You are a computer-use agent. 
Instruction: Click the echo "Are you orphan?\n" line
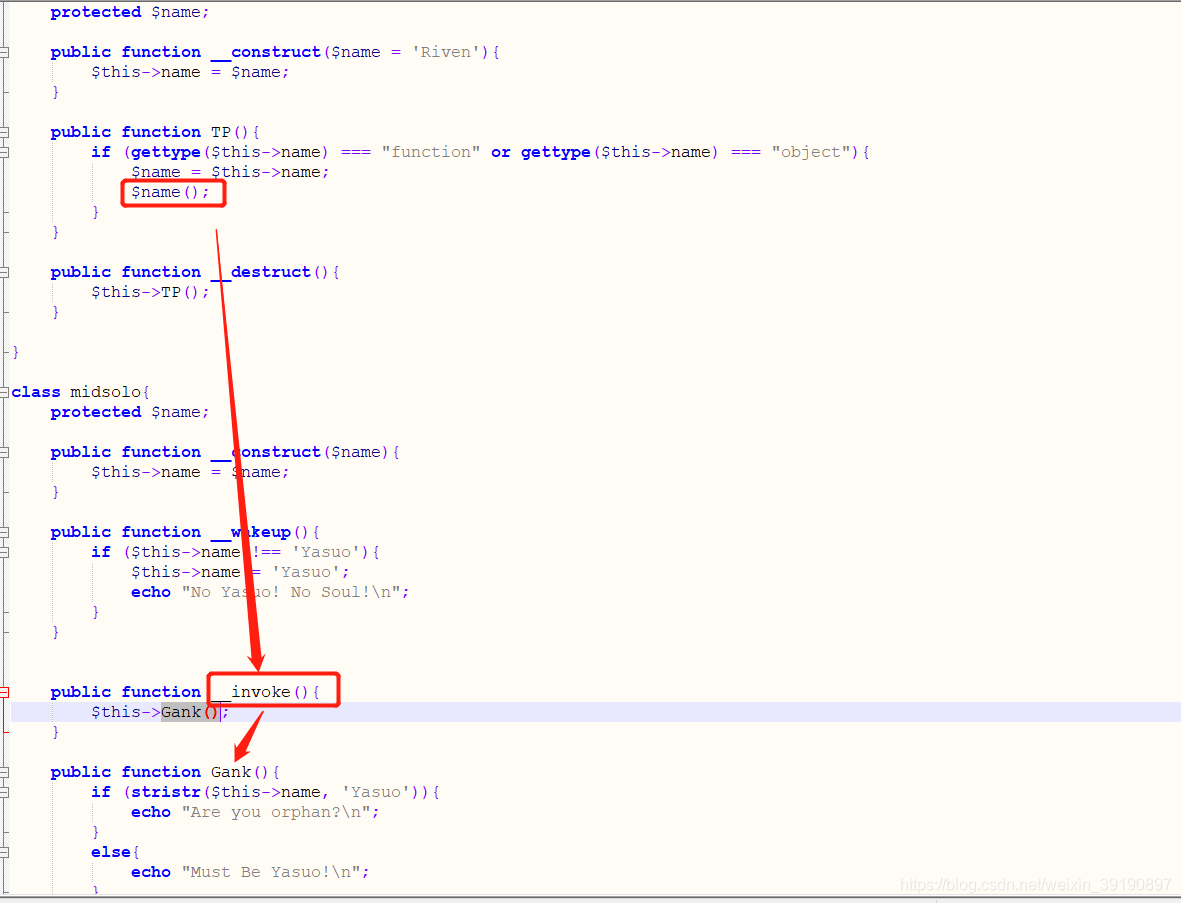click(255, 813)
